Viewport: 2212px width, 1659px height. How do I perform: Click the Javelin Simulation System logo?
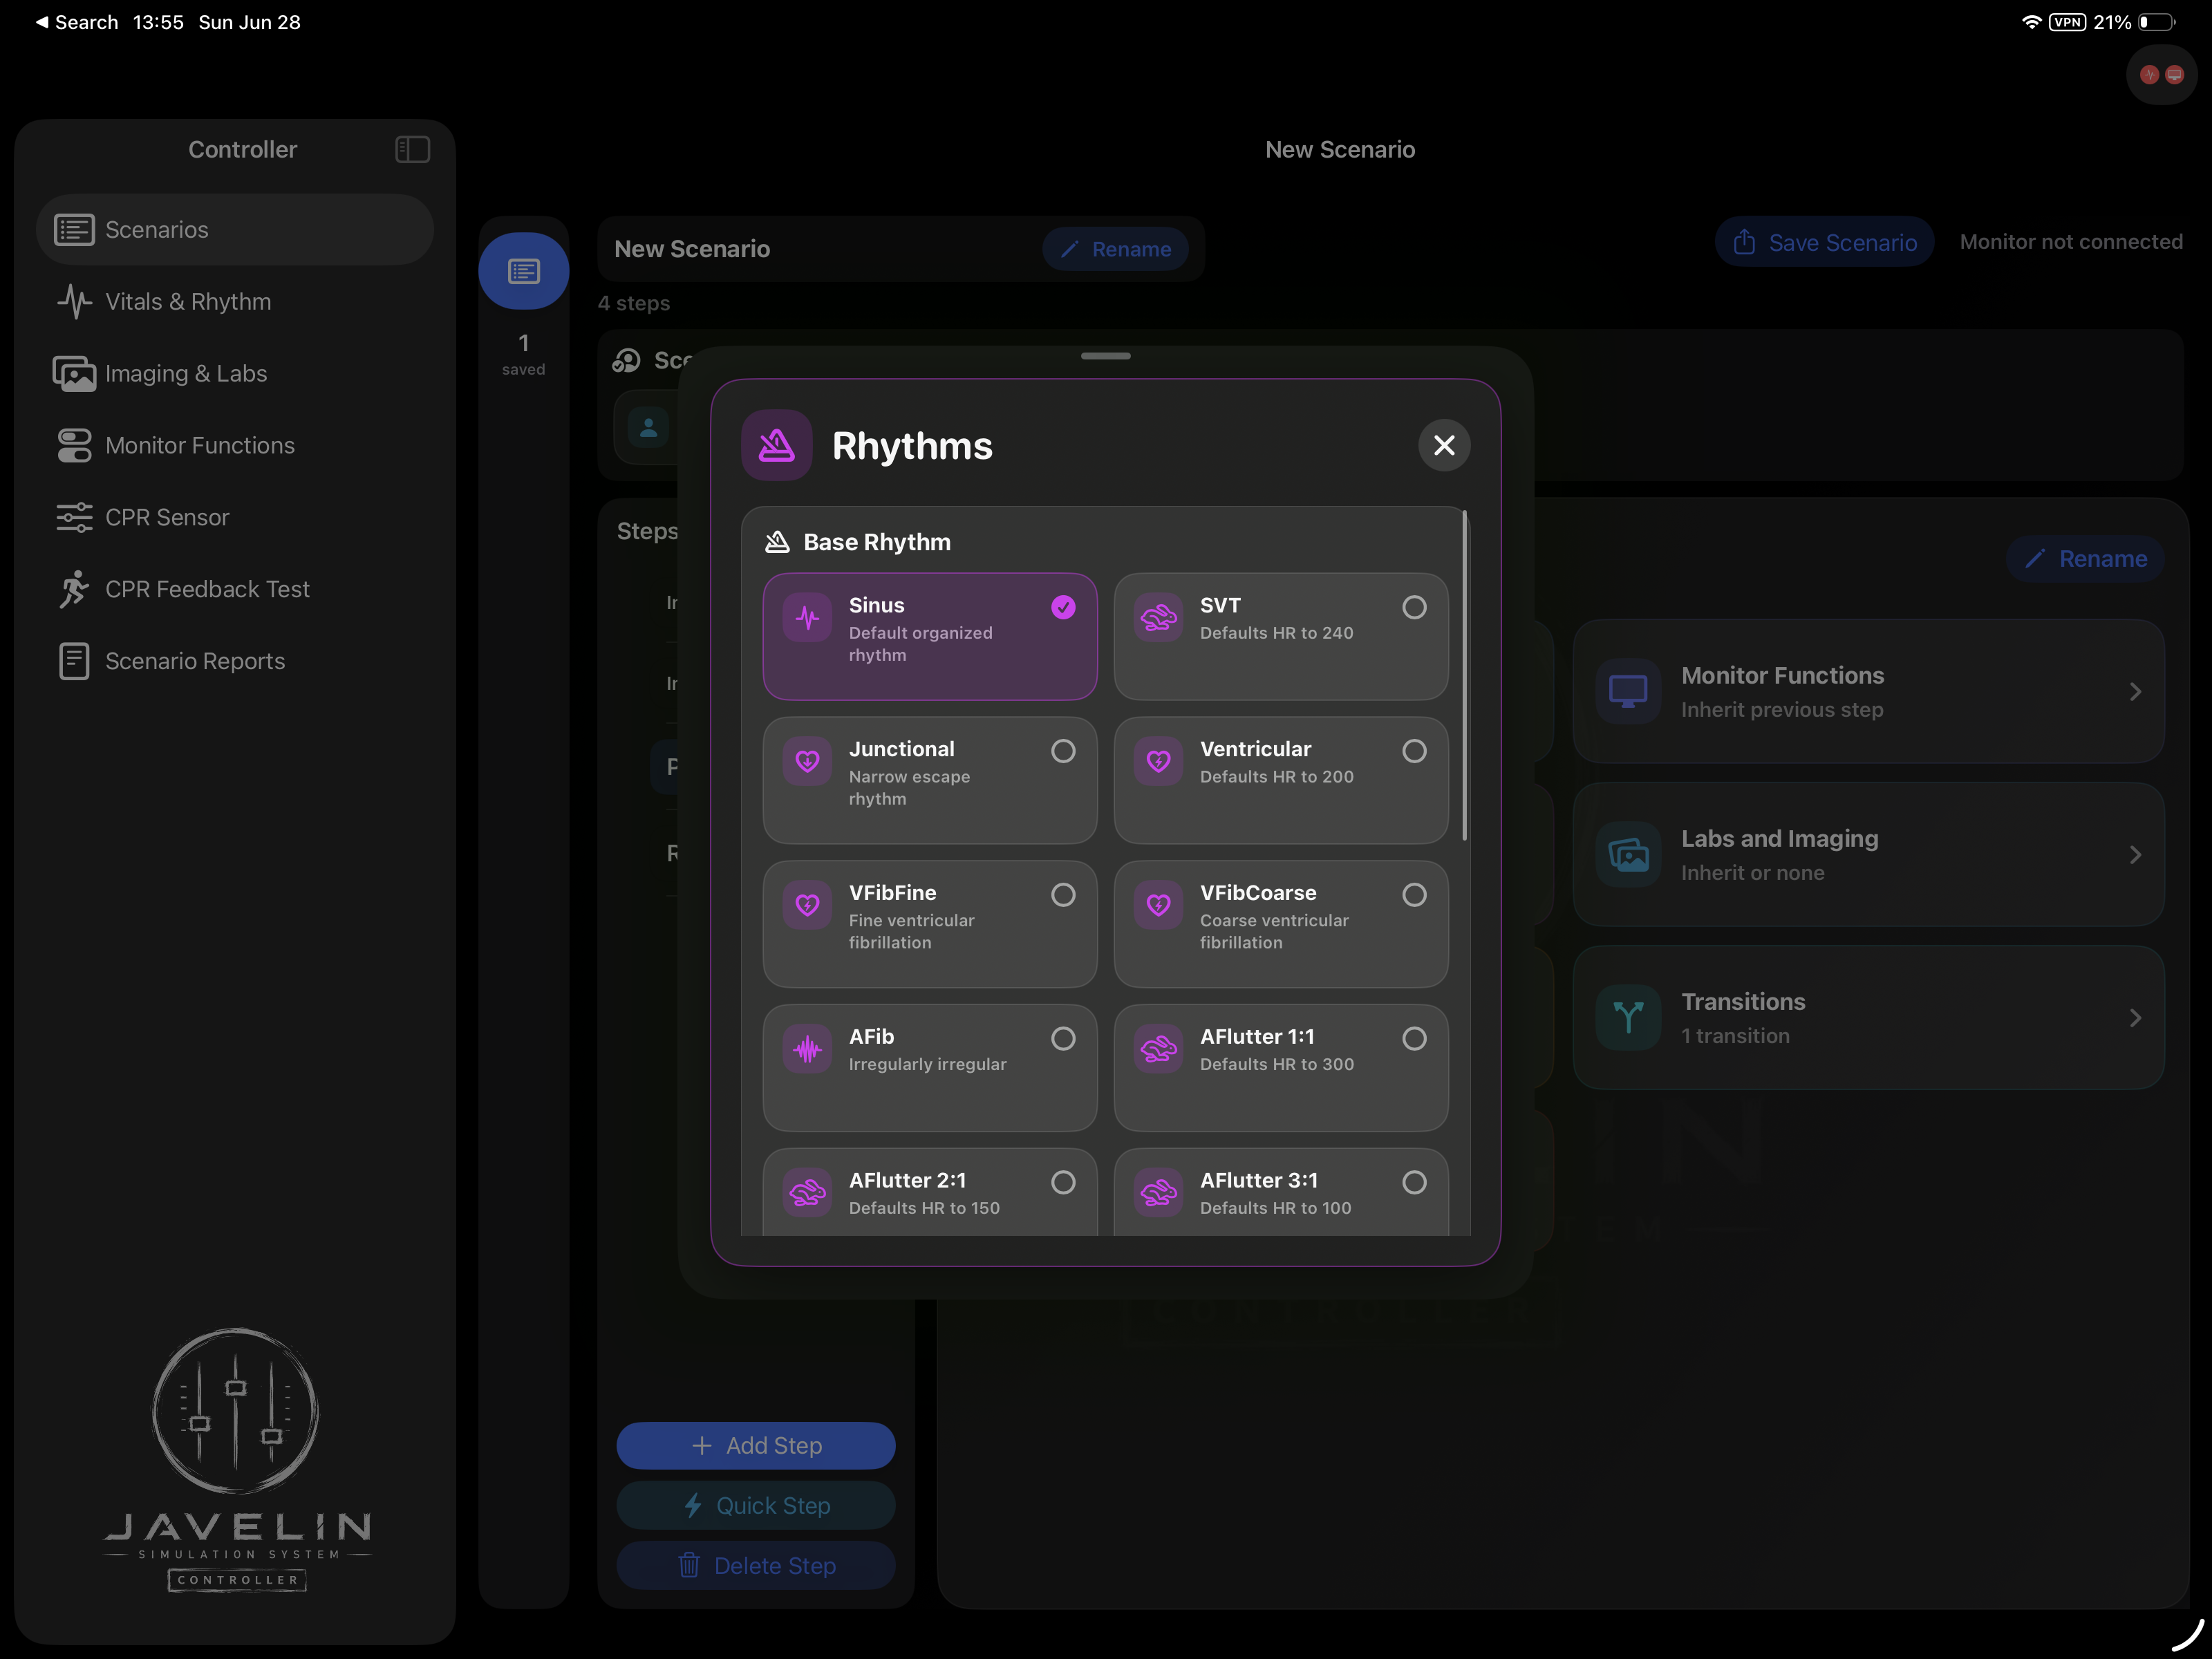[x=237, y=1459]
